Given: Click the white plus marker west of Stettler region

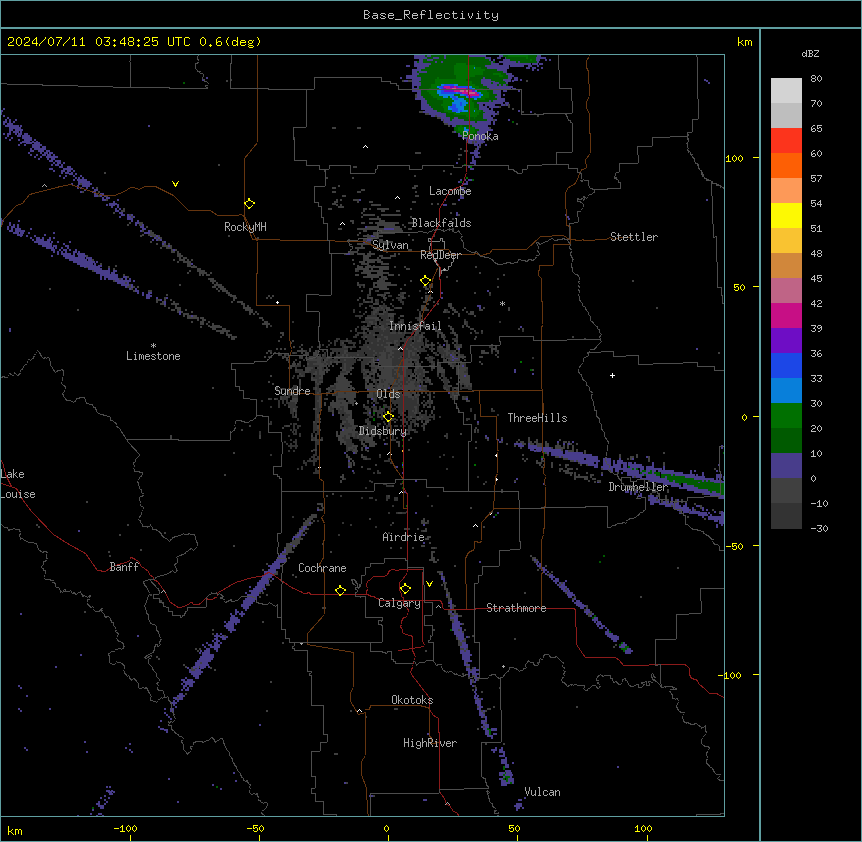Looking at the screenshot, I should pyautogui.click(x=612, y=375).
